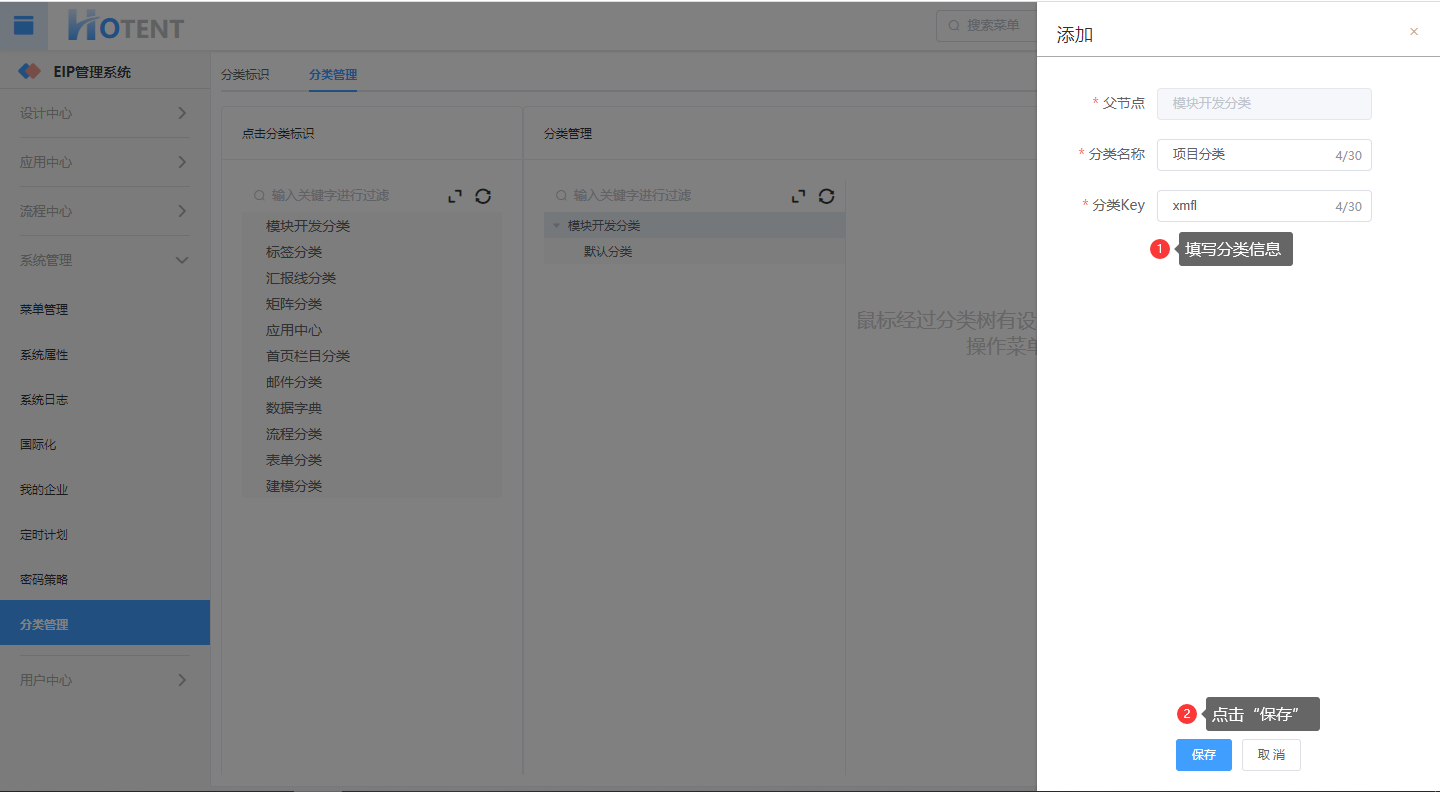
Task: Expand the 设计中心 sidebar menu
Action: click(105, 113)
